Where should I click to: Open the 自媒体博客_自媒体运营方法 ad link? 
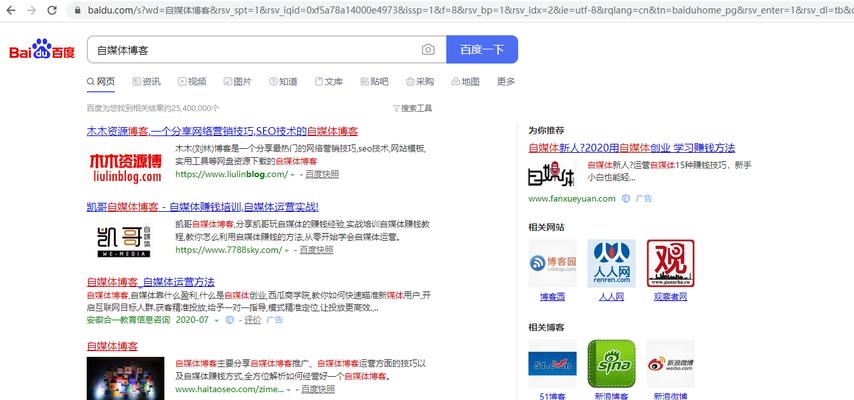[150, 282]
